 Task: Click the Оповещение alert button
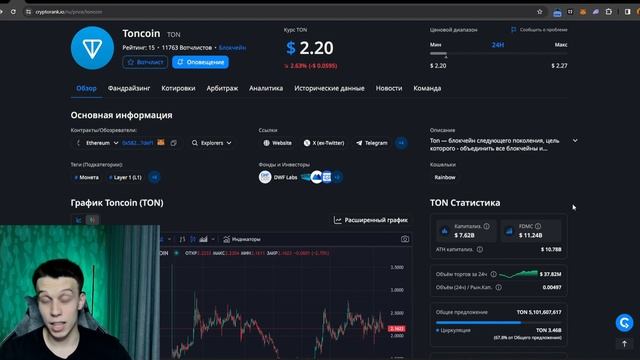click(x=200, y=62)
